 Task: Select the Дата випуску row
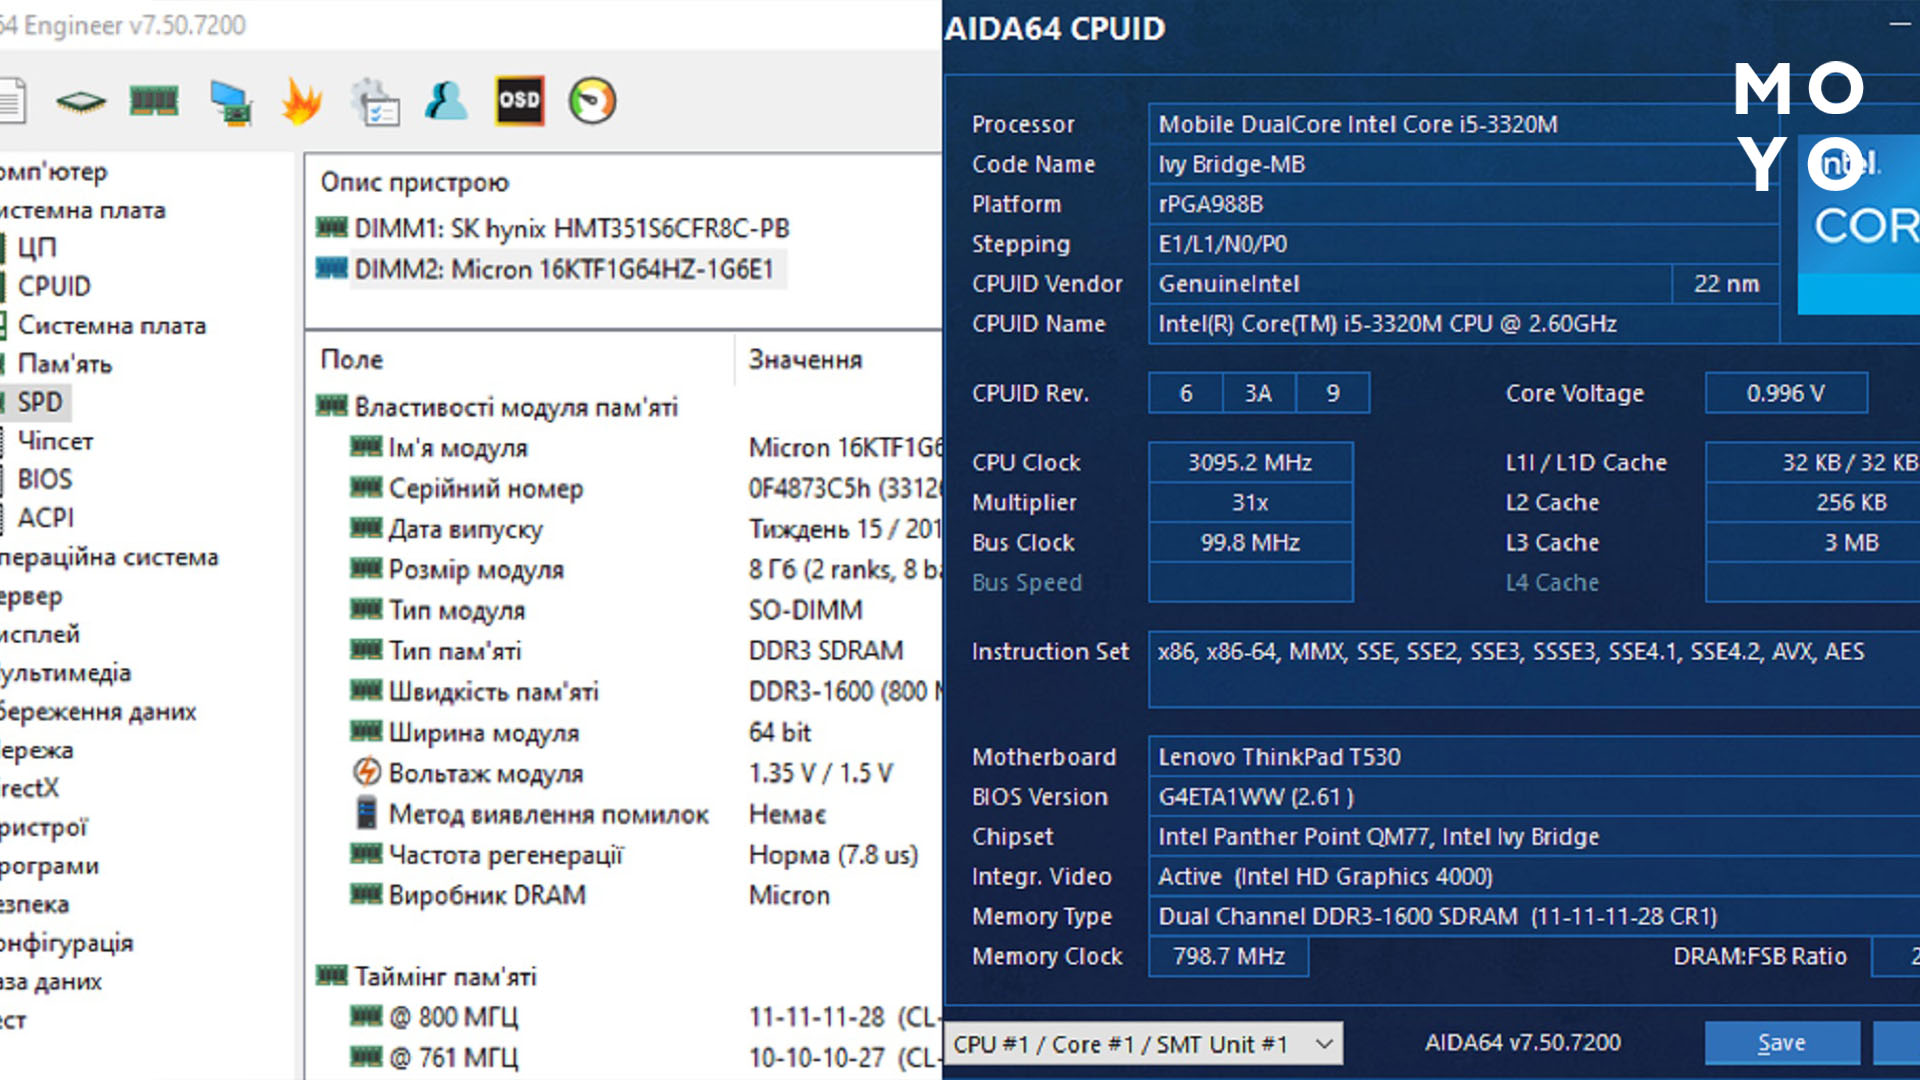coord(645,529)
